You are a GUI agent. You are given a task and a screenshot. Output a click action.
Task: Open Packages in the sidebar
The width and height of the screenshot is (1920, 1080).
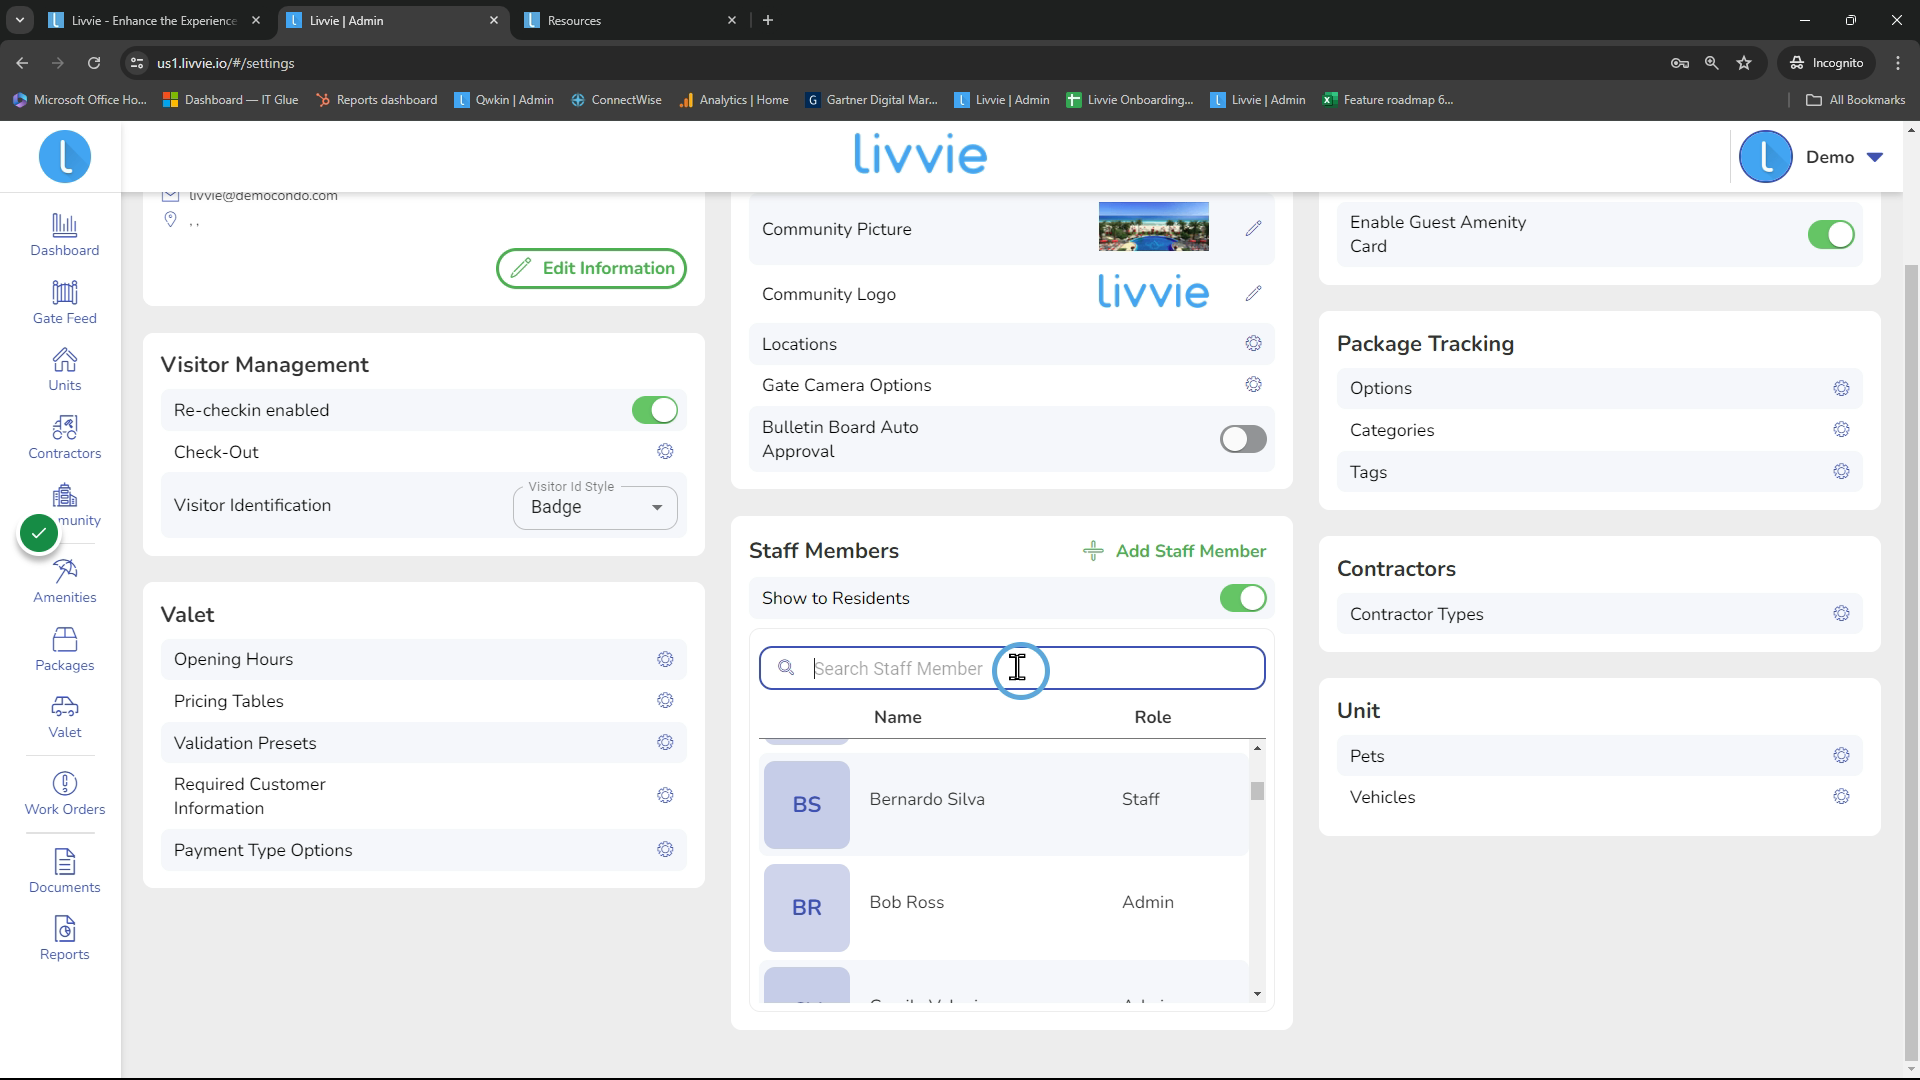tap(65, 650)
